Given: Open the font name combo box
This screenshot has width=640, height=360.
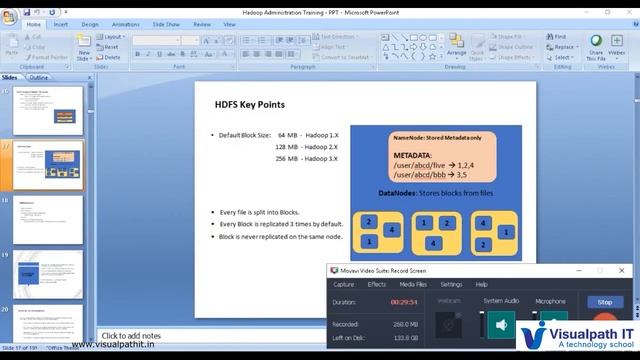Looking at the screenshot, I should click(156, 40).
